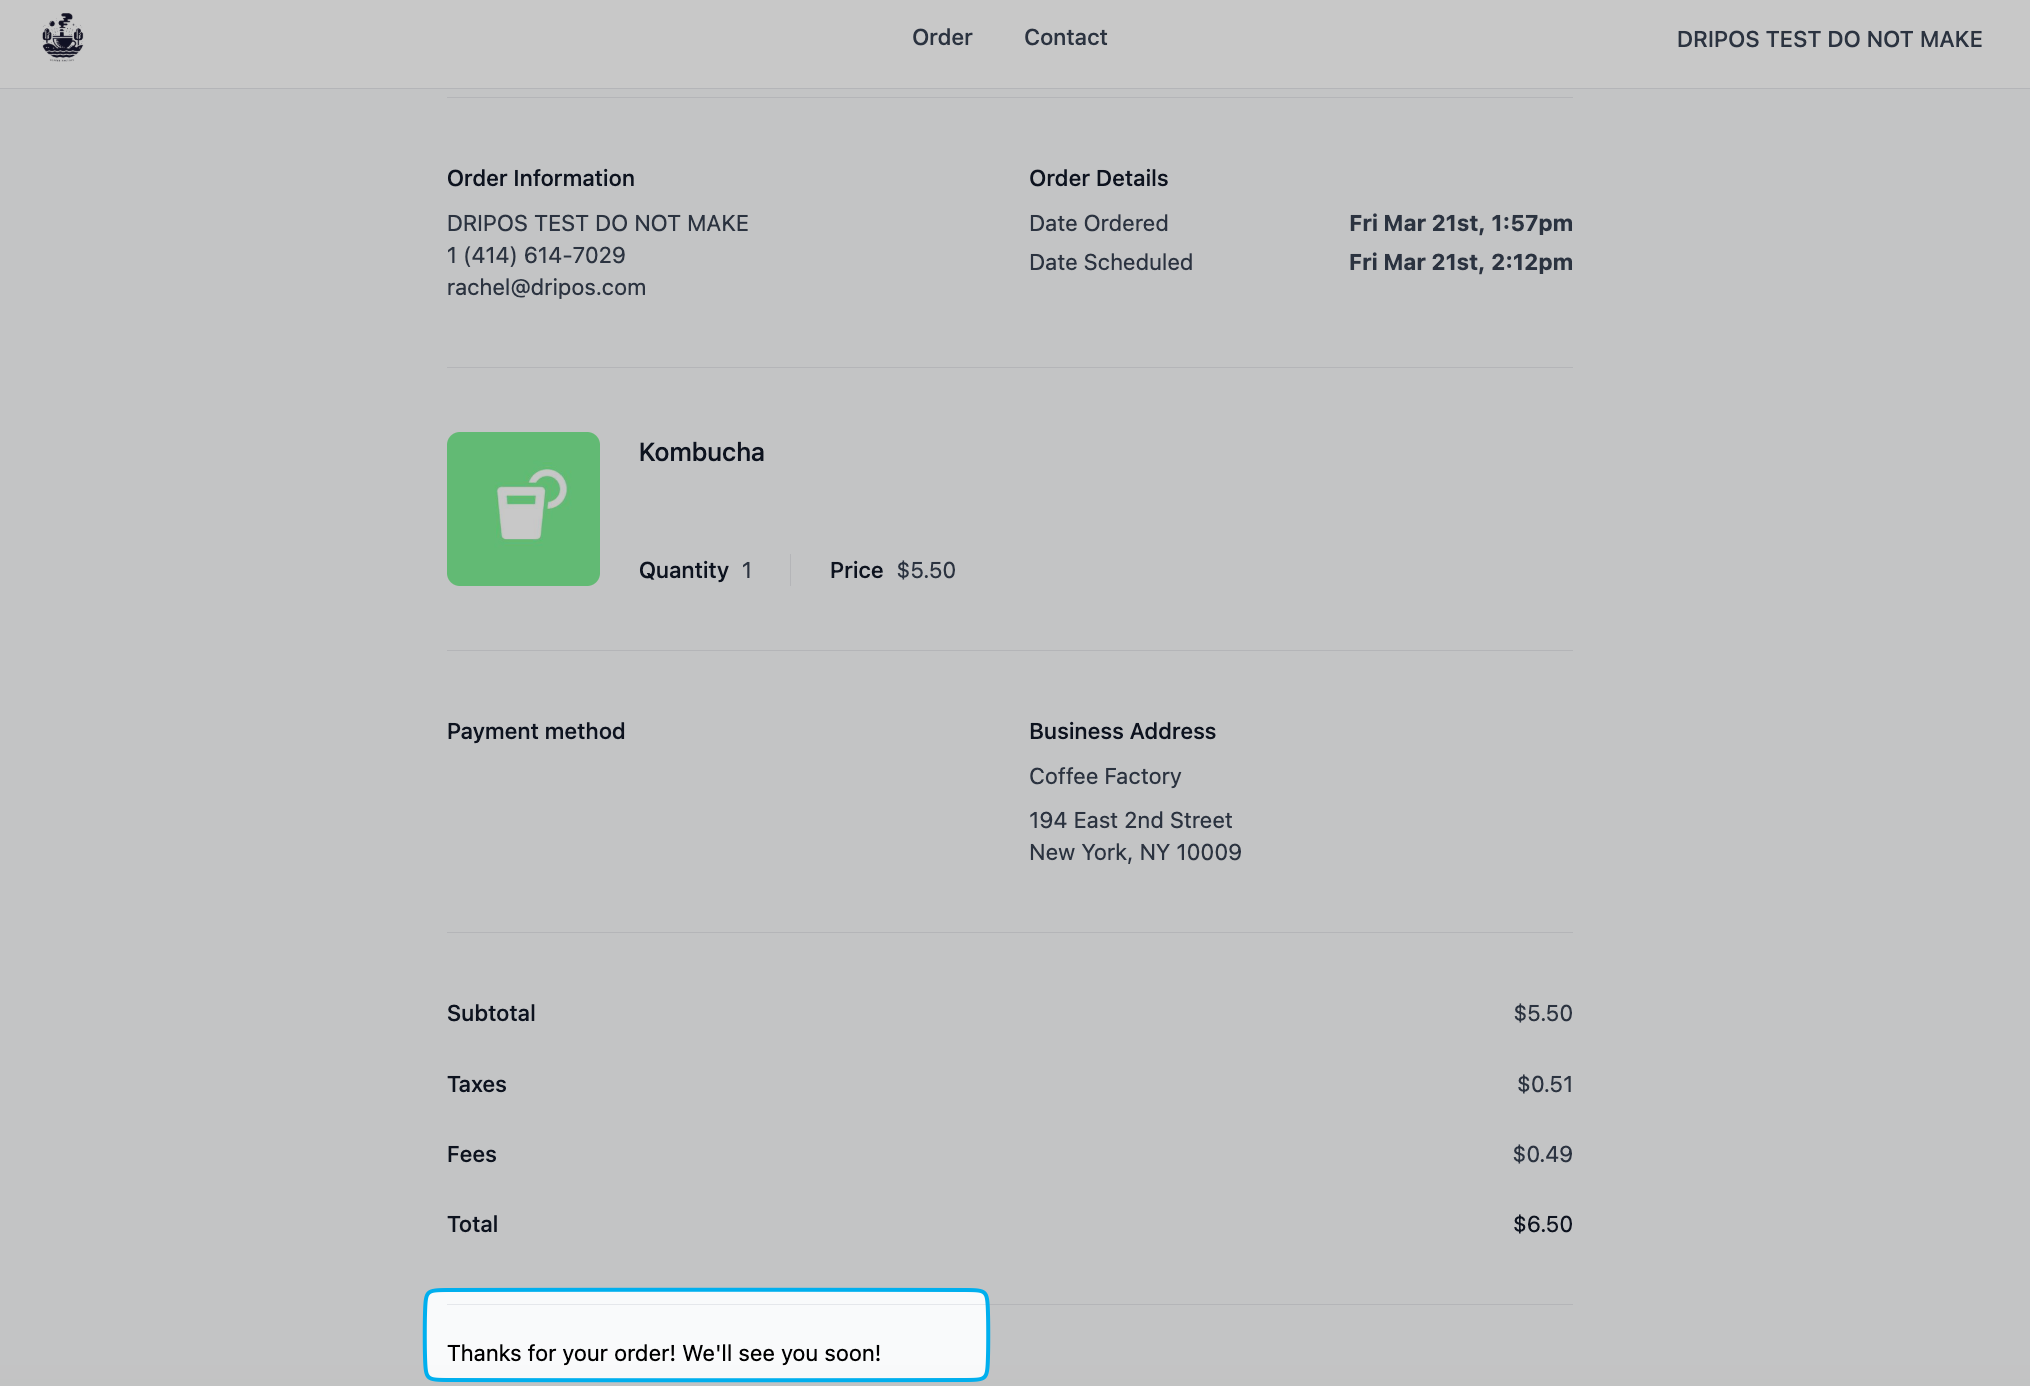The height and width of the screenshot is (1386, 2030).
Task: Click the Fees amount $0.49
Action: (x=1542, y=1155)
